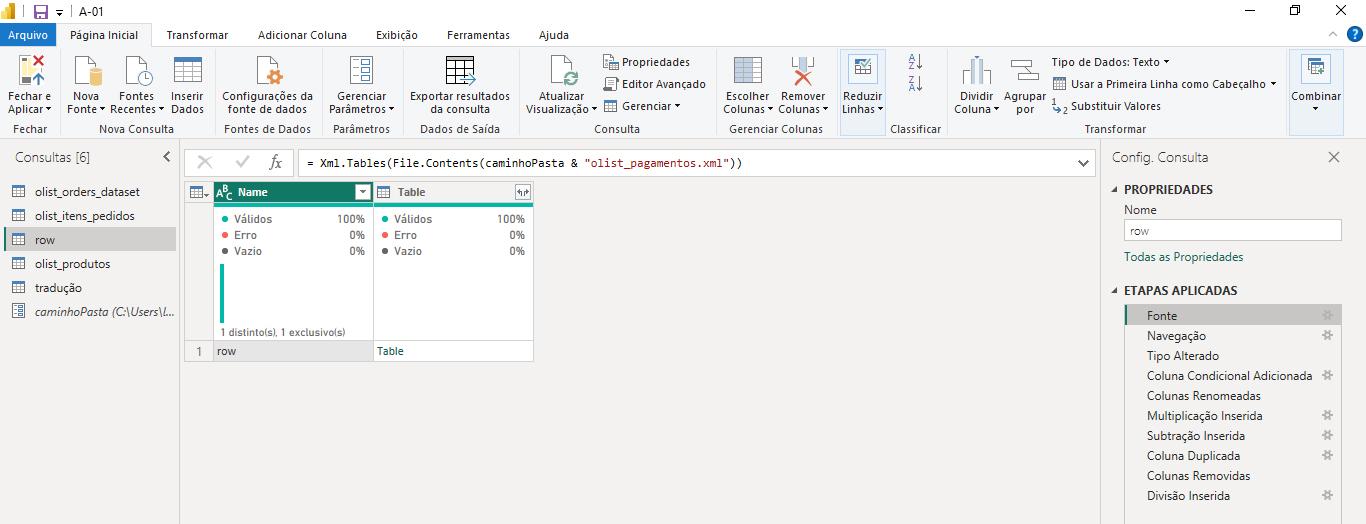Click the Save icon in title bar
Screen dimensions: 1366x524
[x=41, y=12]
